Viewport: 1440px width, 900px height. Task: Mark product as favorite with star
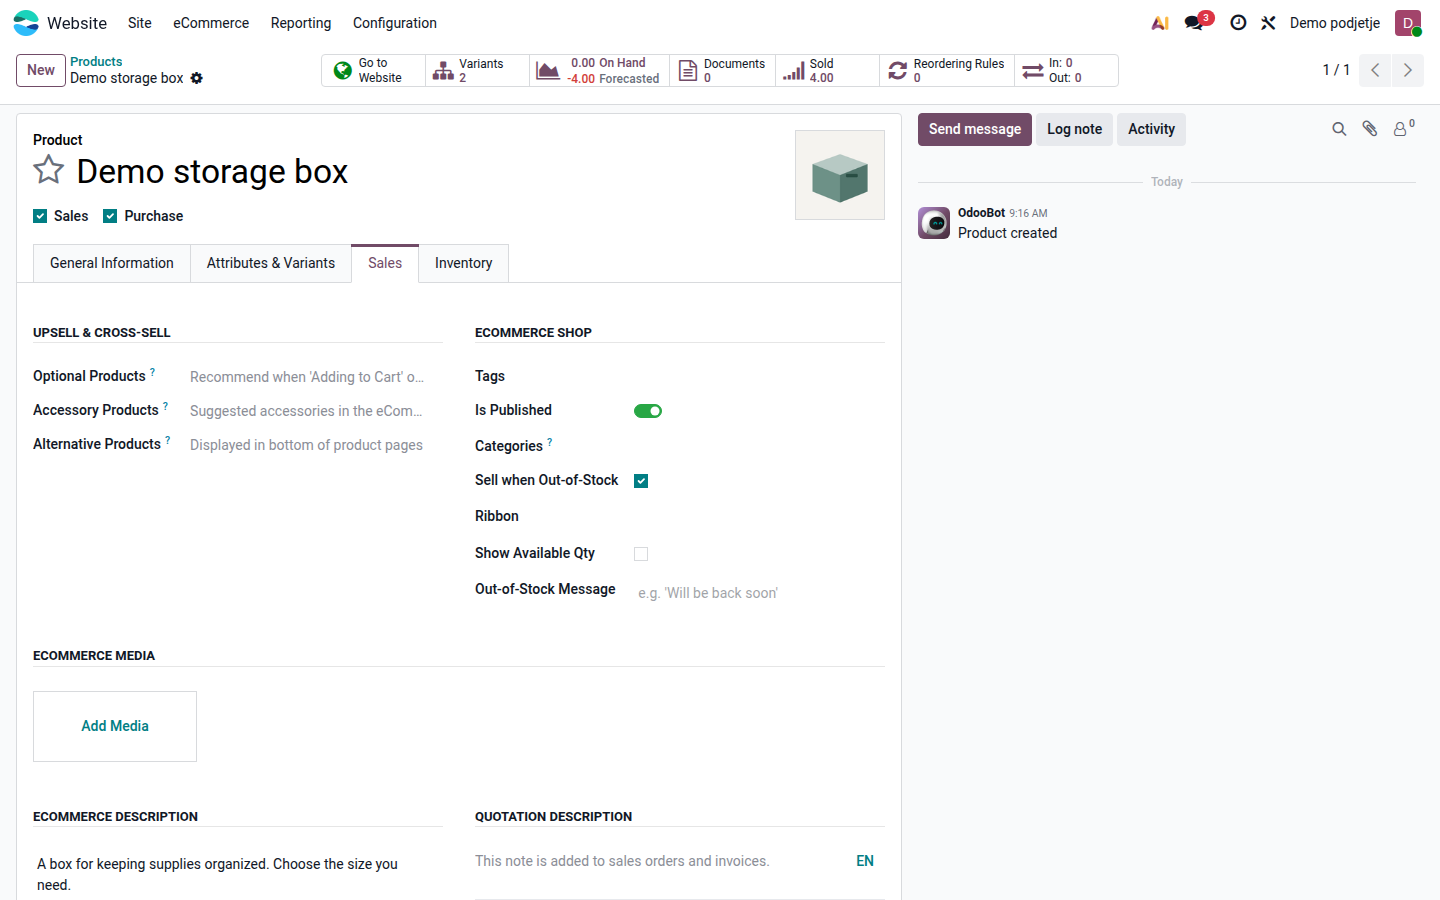coord(49,170)
